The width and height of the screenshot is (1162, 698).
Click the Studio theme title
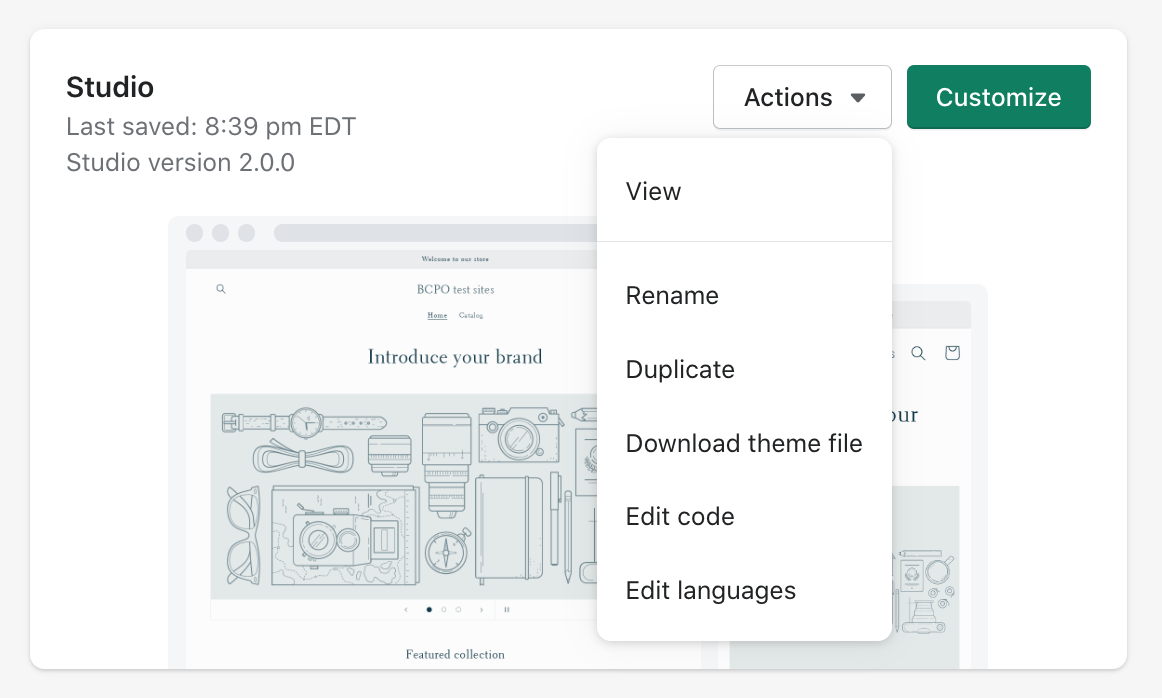point(110,87)
